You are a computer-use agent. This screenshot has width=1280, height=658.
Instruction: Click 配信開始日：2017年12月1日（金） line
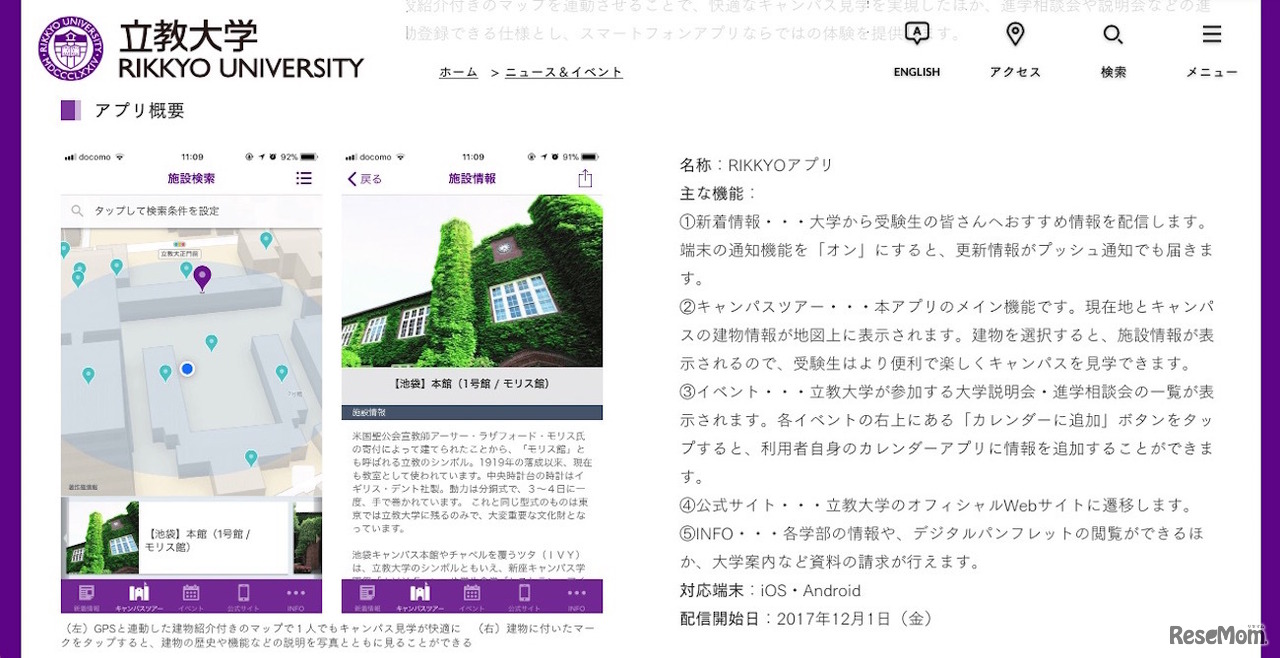click(x=806, y=619)
